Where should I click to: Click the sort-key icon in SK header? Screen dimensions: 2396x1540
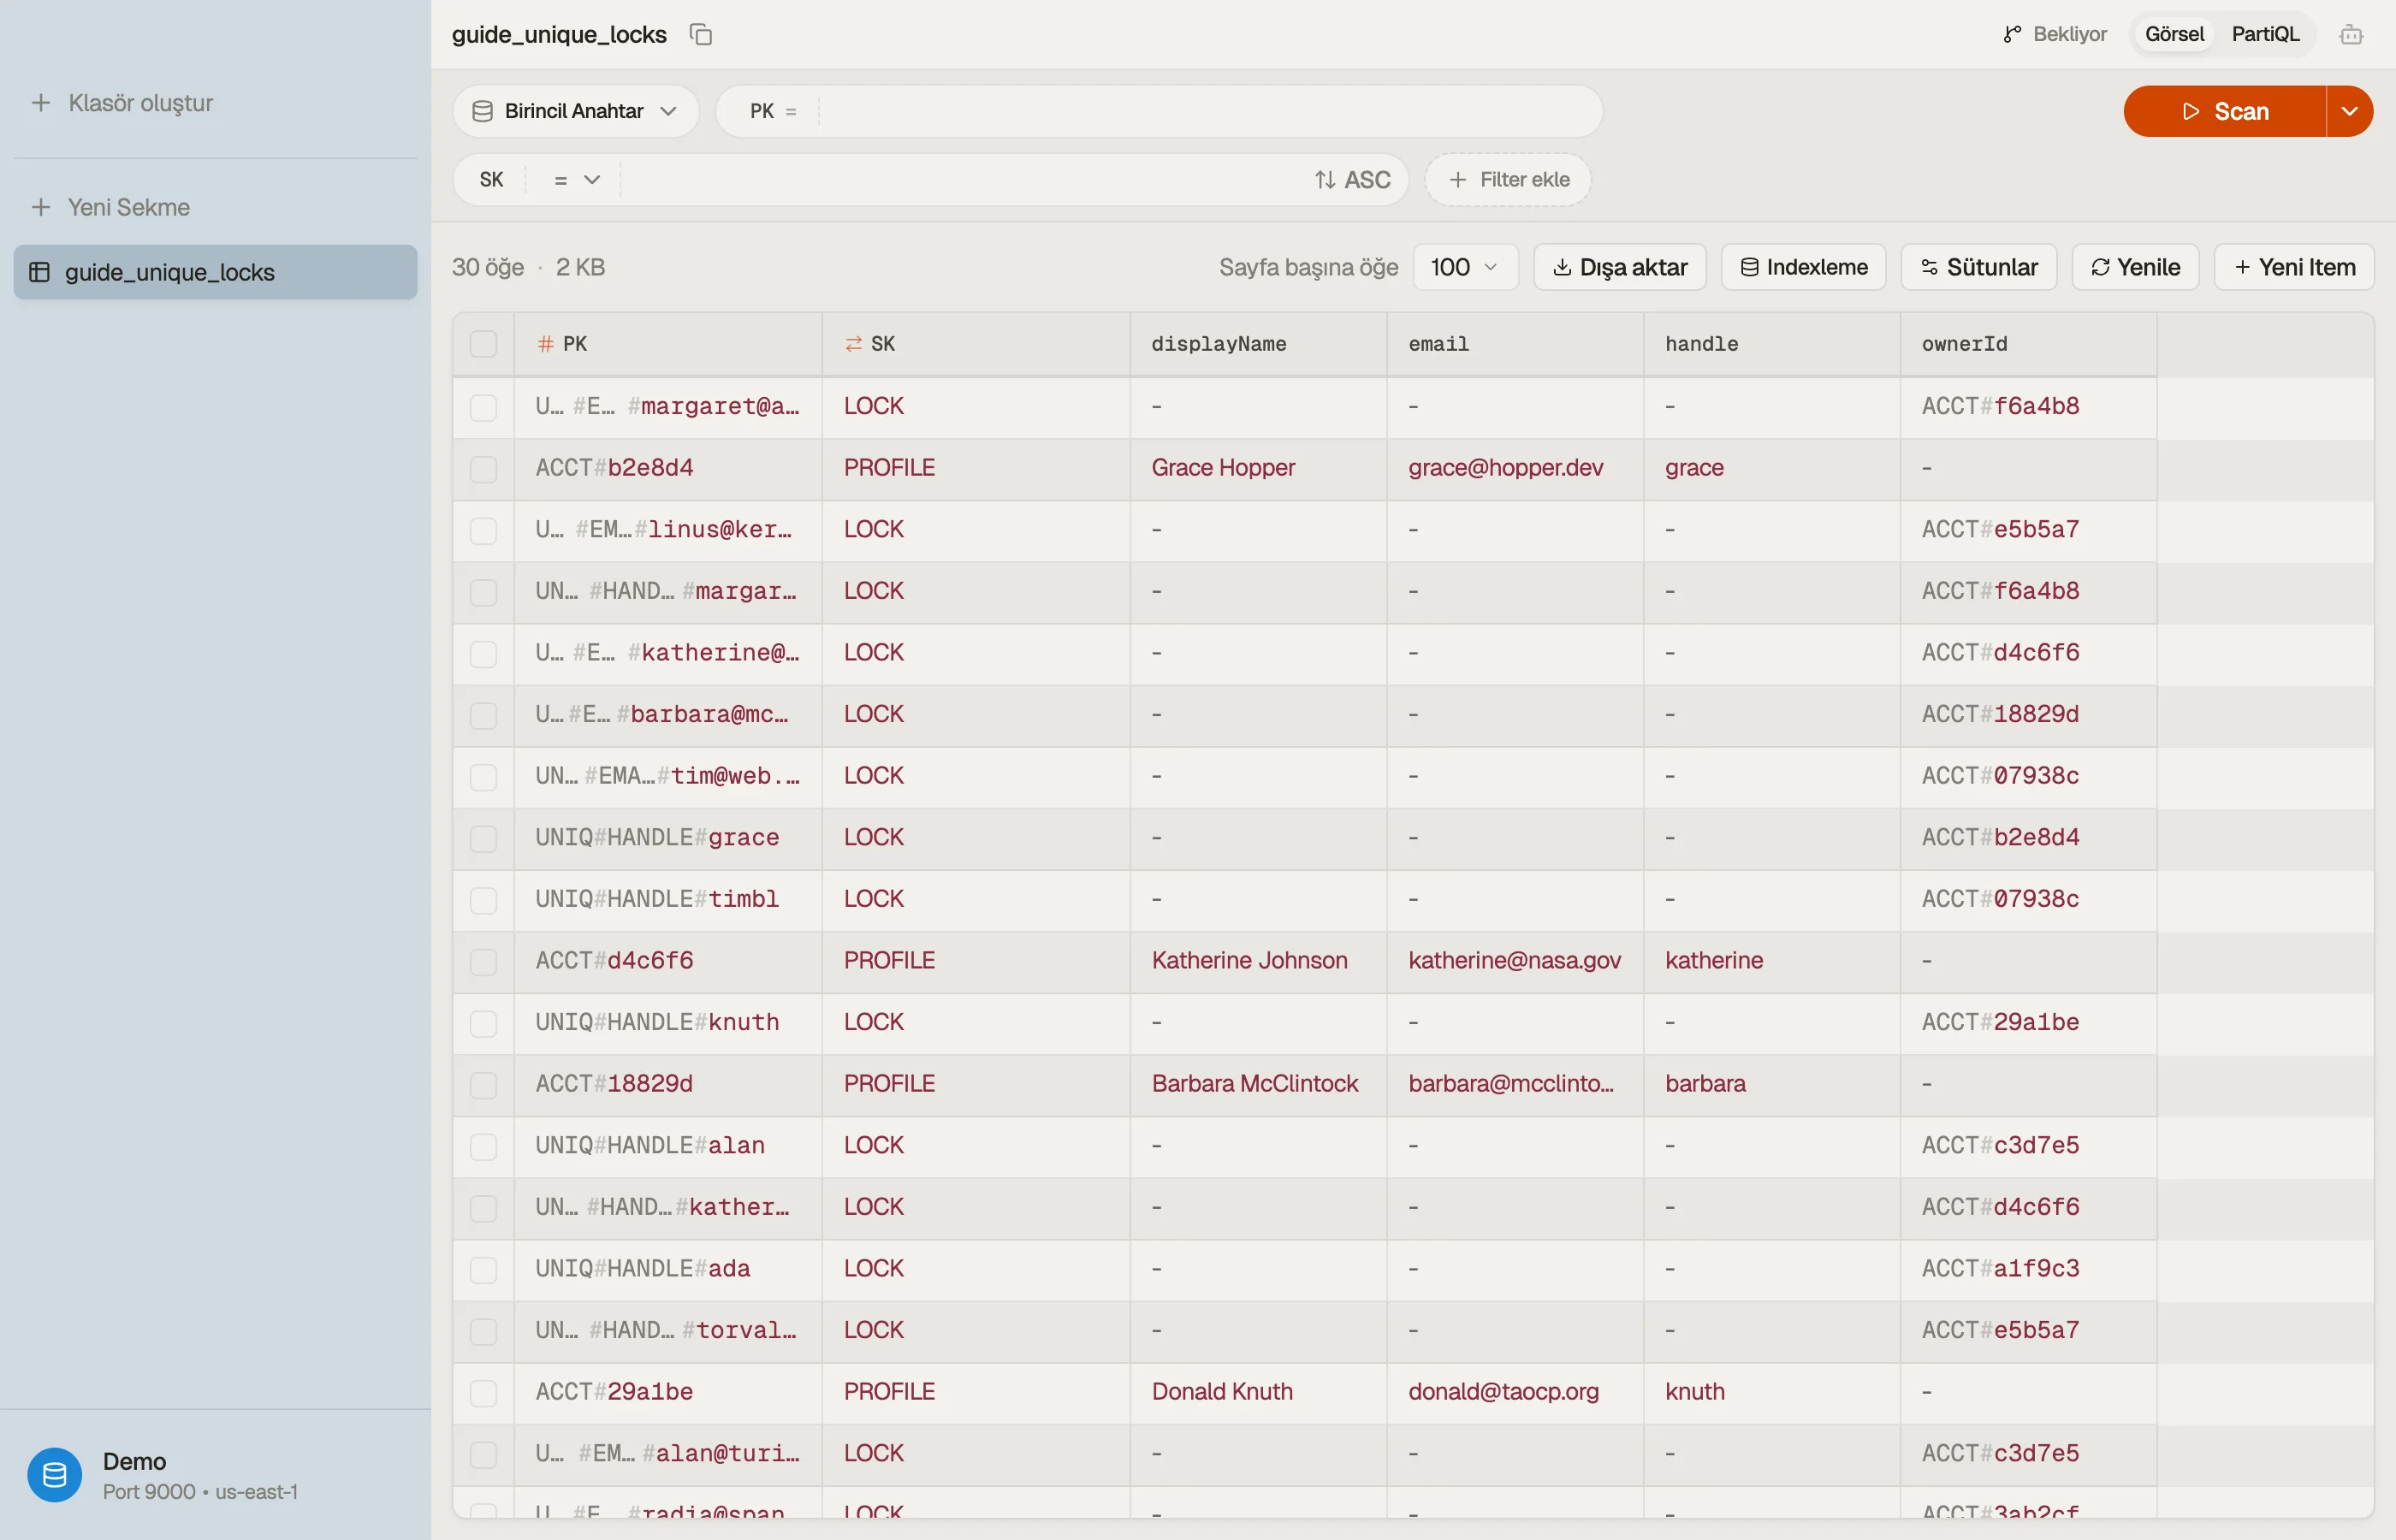click(x=853, y=344)
